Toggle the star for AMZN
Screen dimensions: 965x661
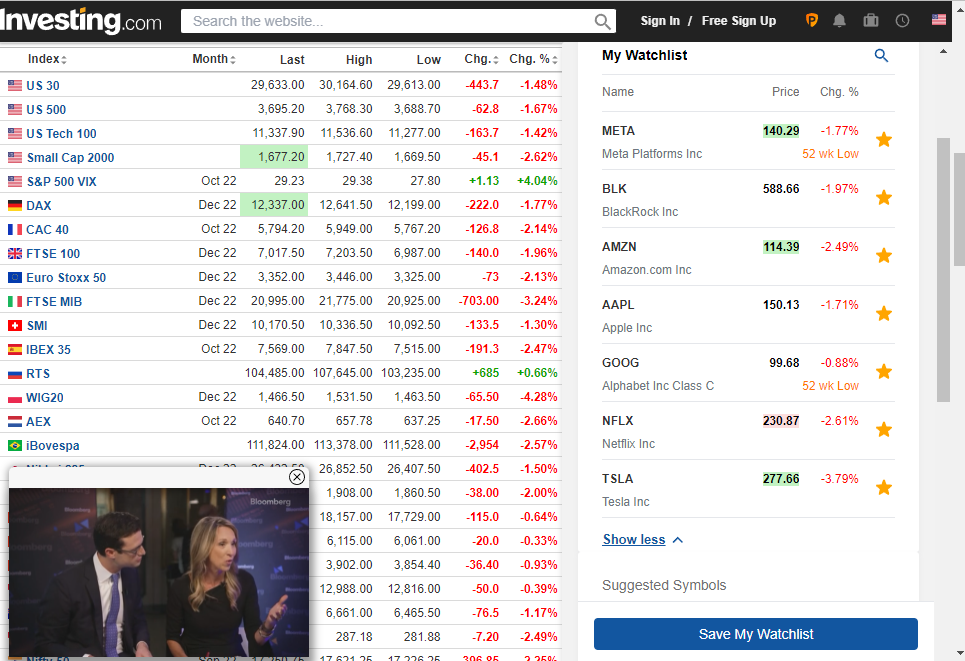pyautogui.click(x=884, y=255)
